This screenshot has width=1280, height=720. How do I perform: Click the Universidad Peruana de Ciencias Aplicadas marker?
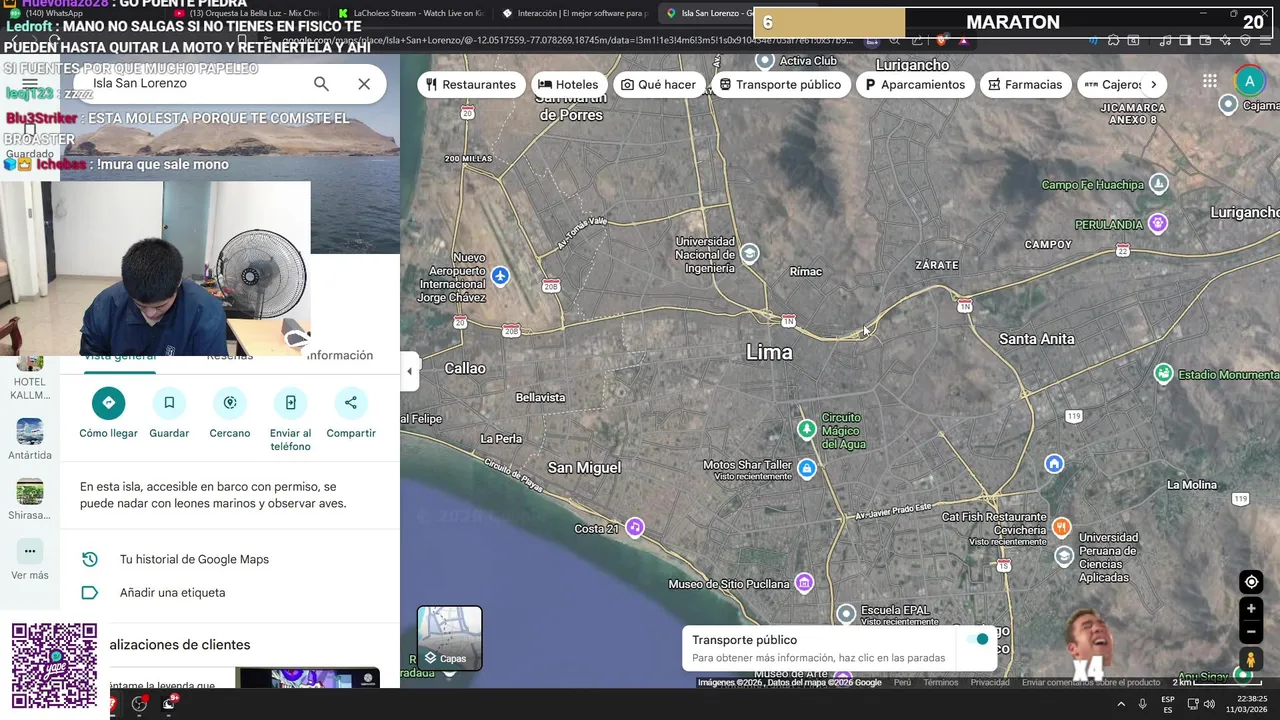(1064, 555)
